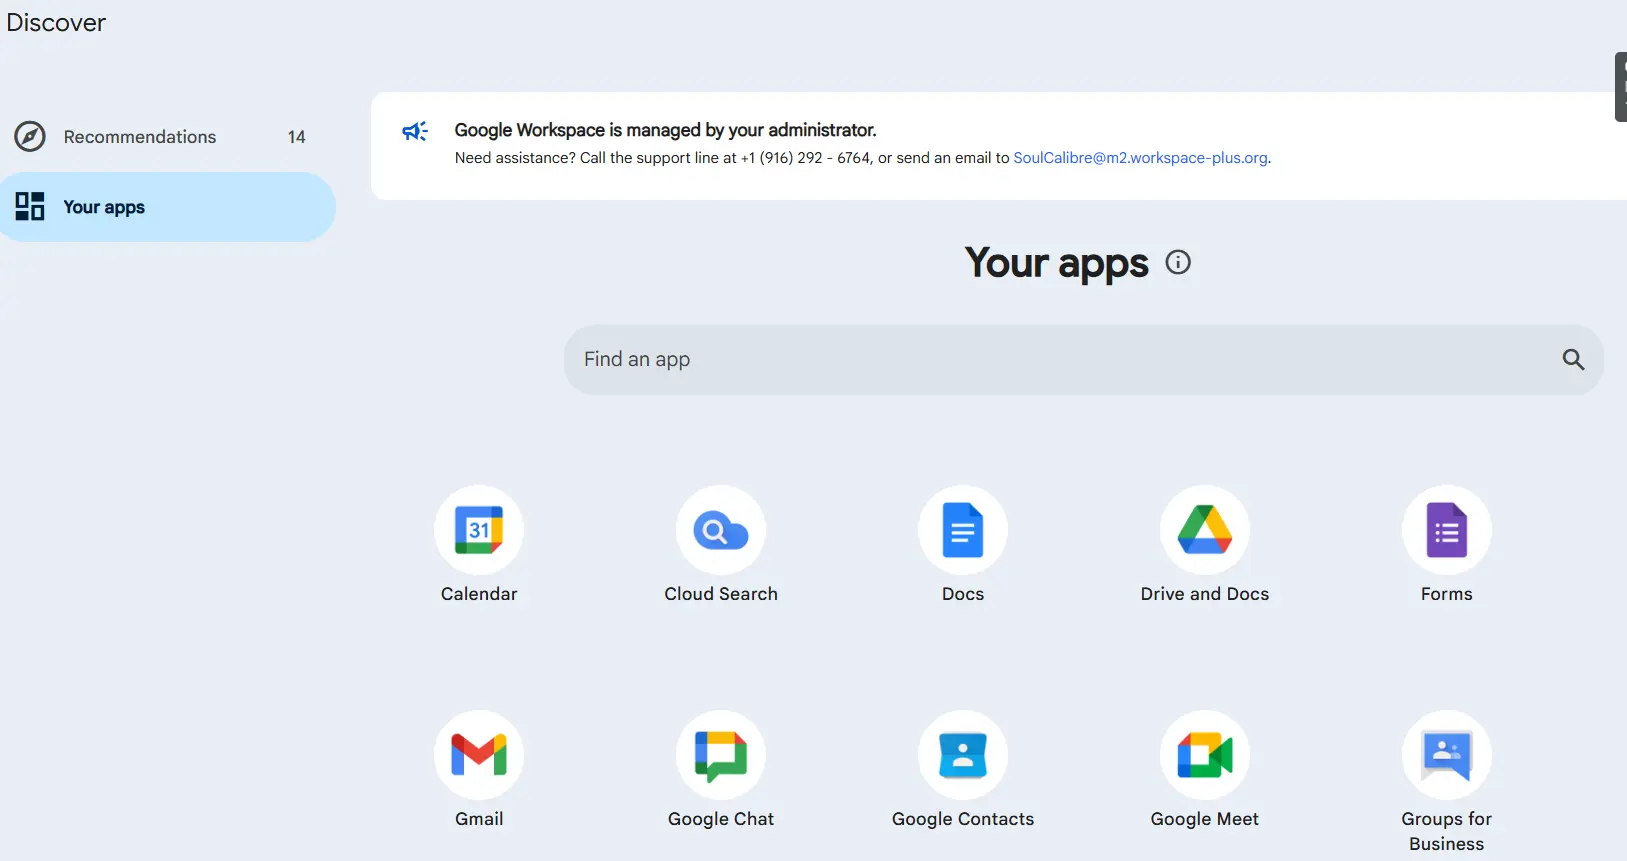Image resolution: width=1627 pixels, height=861 pixels.
Task: Open the Google Contacts icon
Action: point(963,755)
